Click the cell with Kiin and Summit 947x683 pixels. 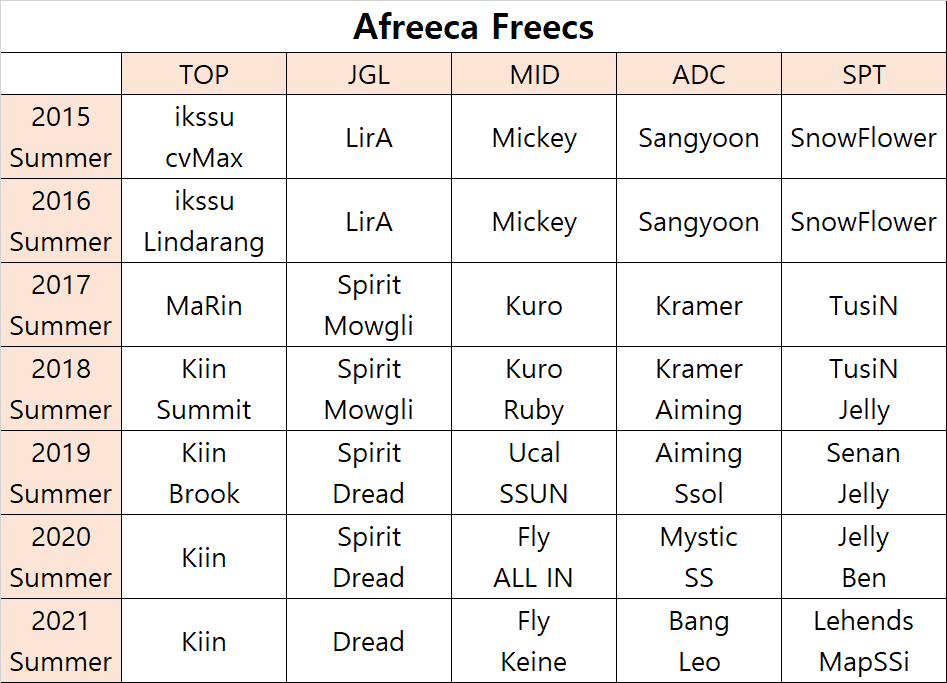tap(204, 389)
